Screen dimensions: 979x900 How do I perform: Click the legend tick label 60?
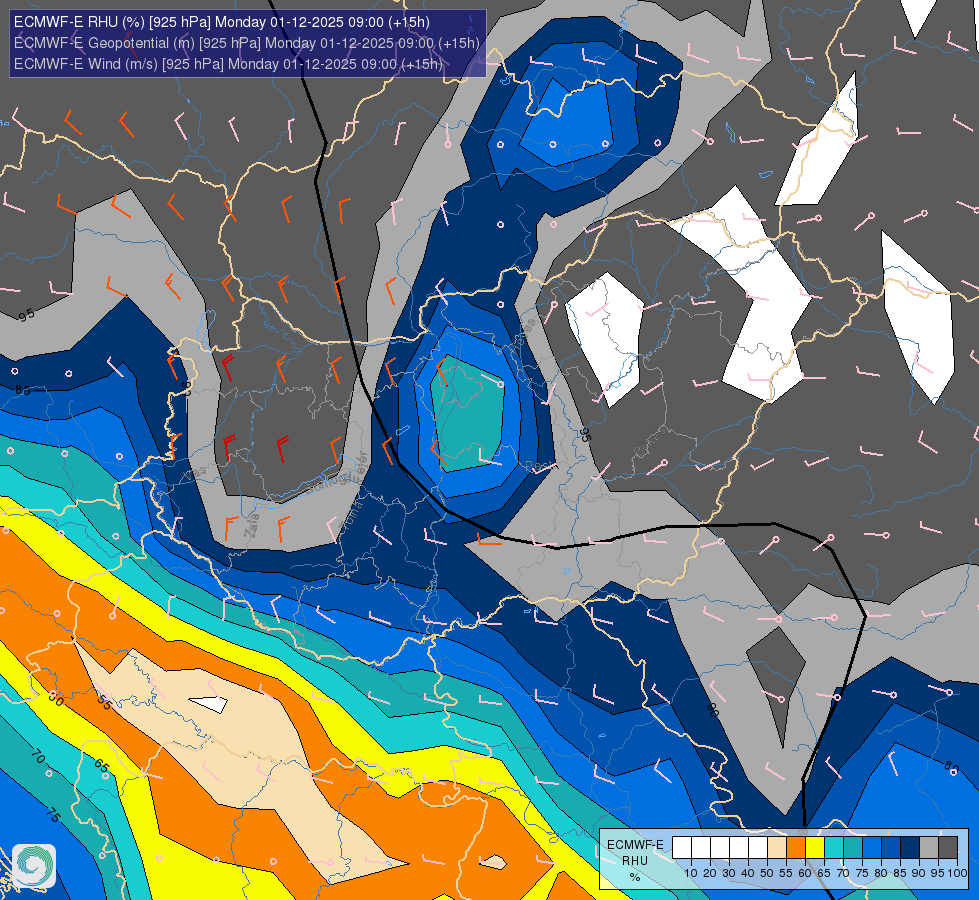pos(805,873)
